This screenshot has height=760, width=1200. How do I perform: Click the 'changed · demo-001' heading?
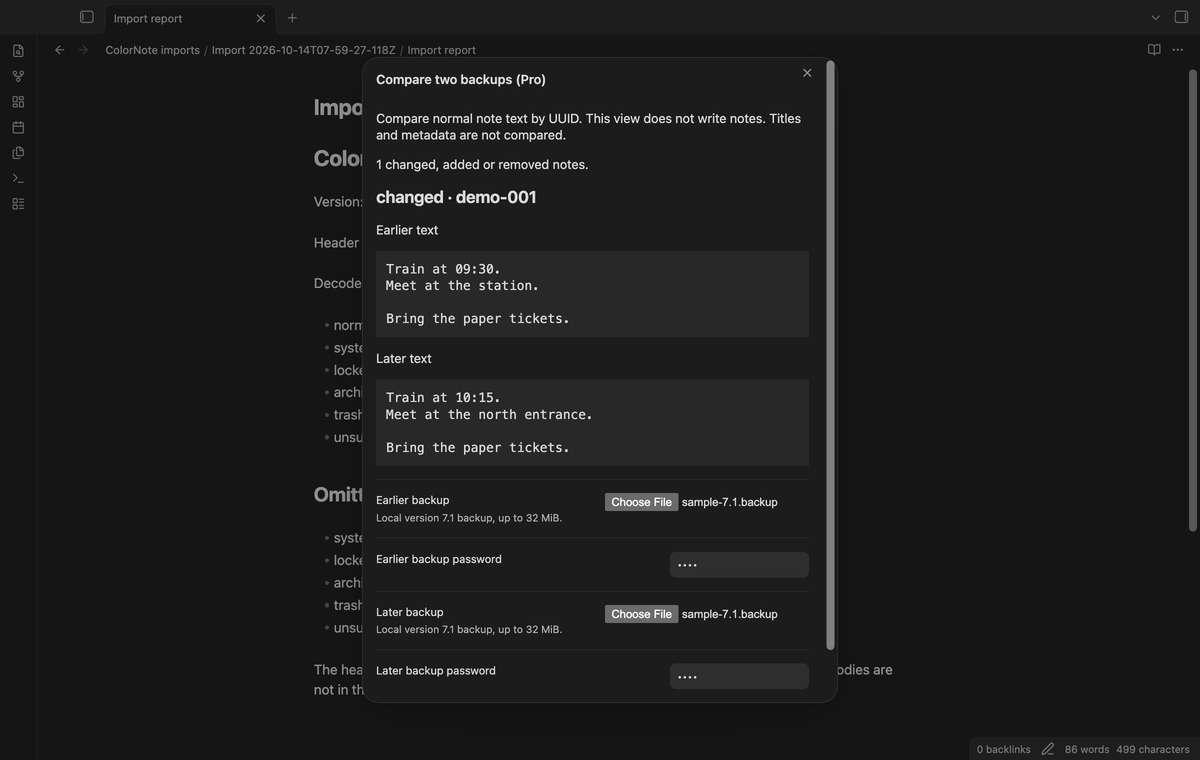click(456, 197)
